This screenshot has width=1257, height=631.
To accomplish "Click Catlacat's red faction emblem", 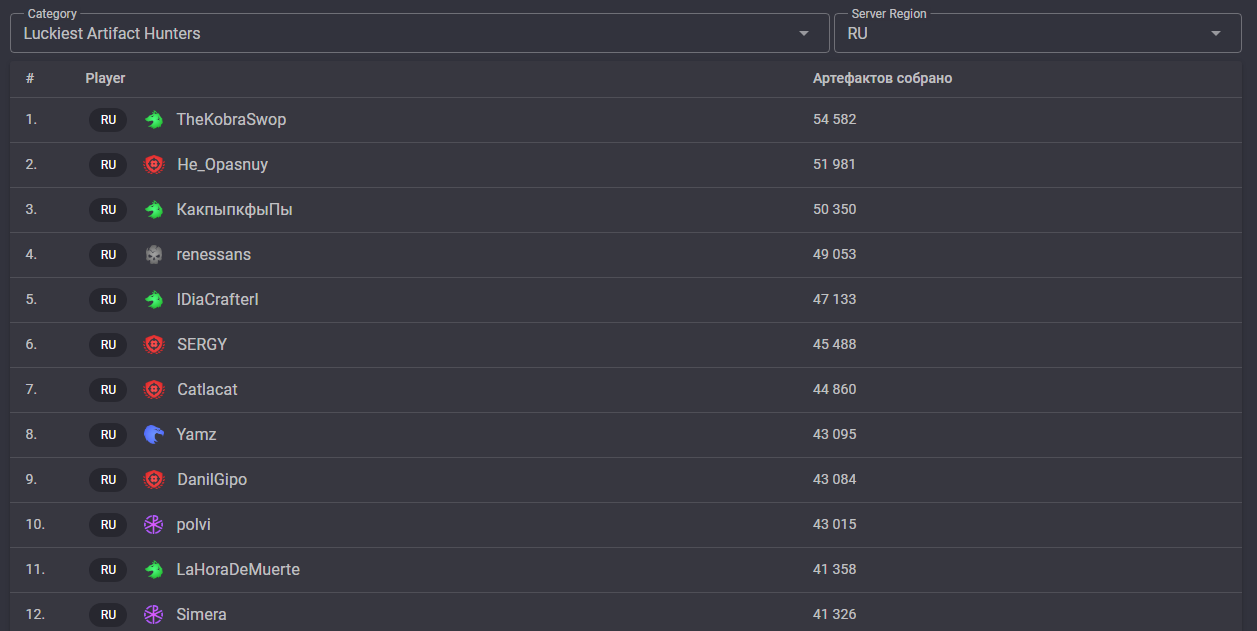I will [153, 390].
